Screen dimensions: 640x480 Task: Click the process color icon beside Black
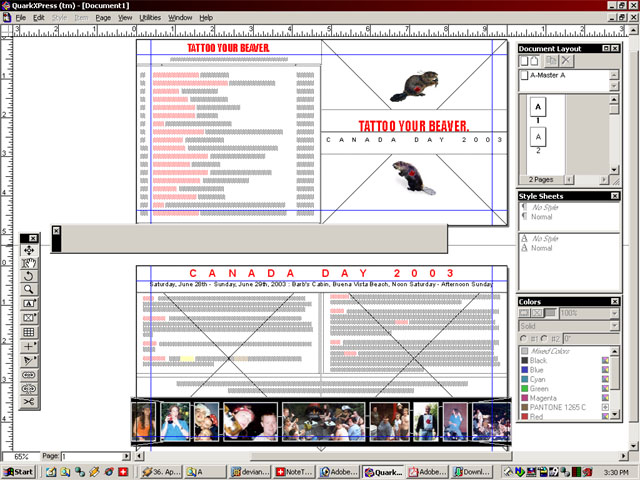[x=605, y=360]
